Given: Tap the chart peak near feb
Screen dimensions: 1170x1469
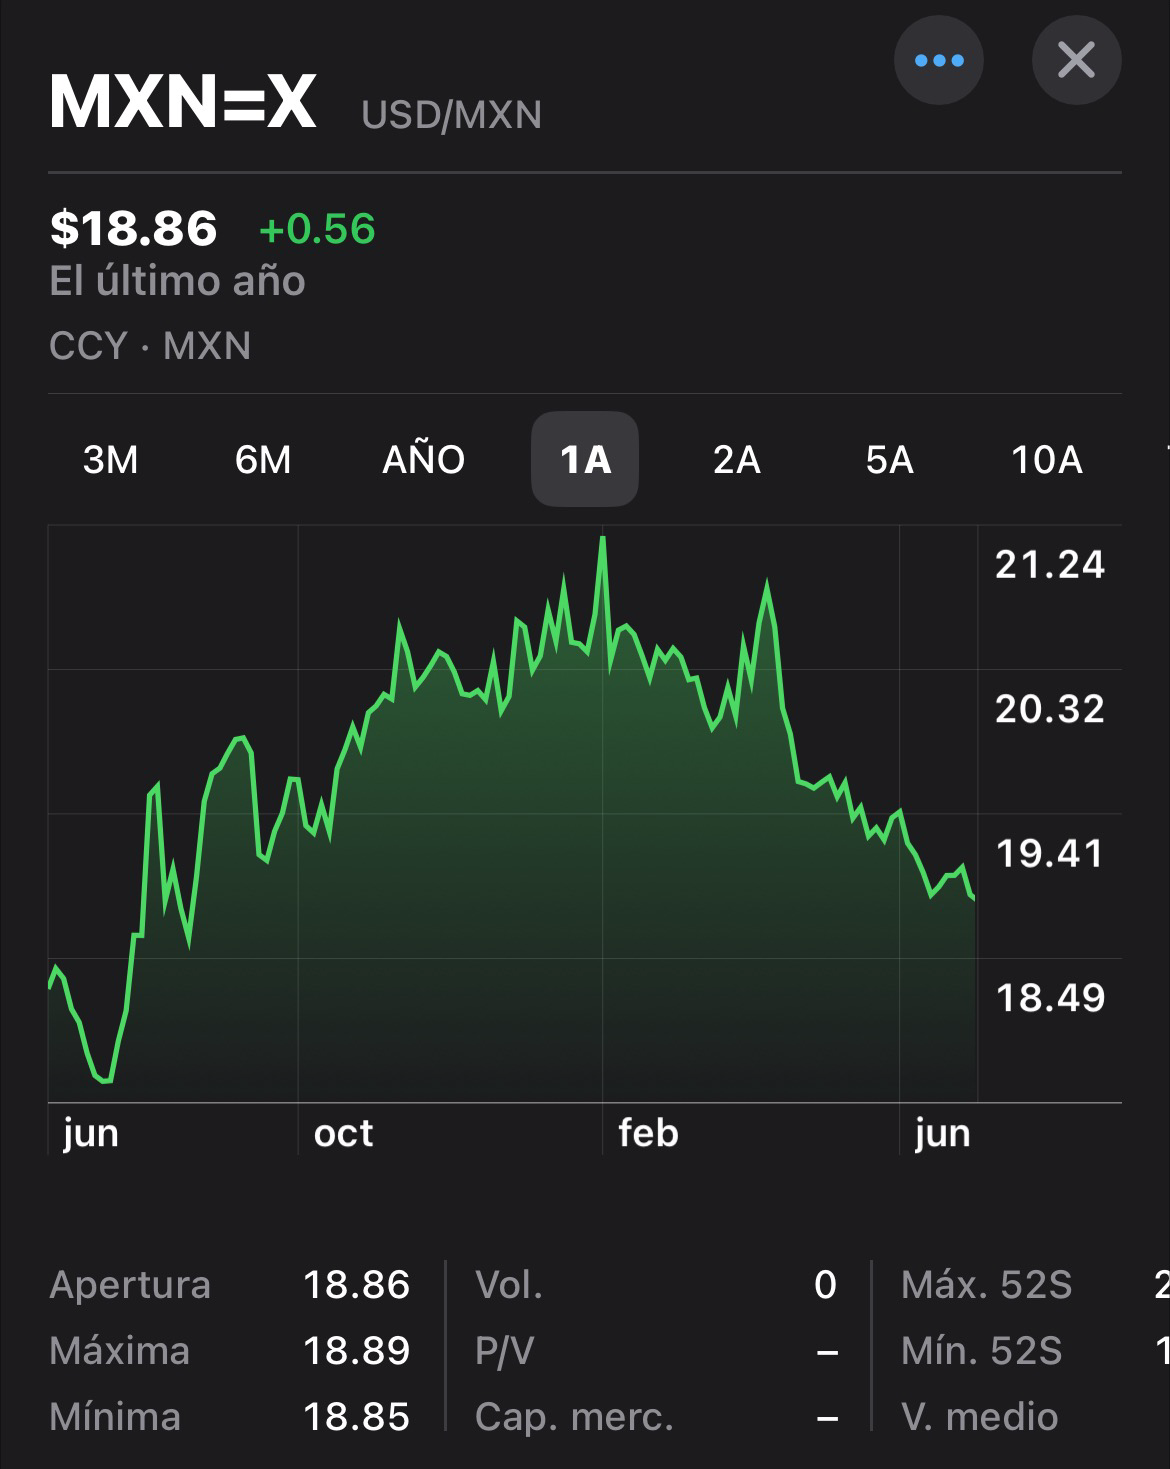Looking at the screenshot, I should coord(602,539).
